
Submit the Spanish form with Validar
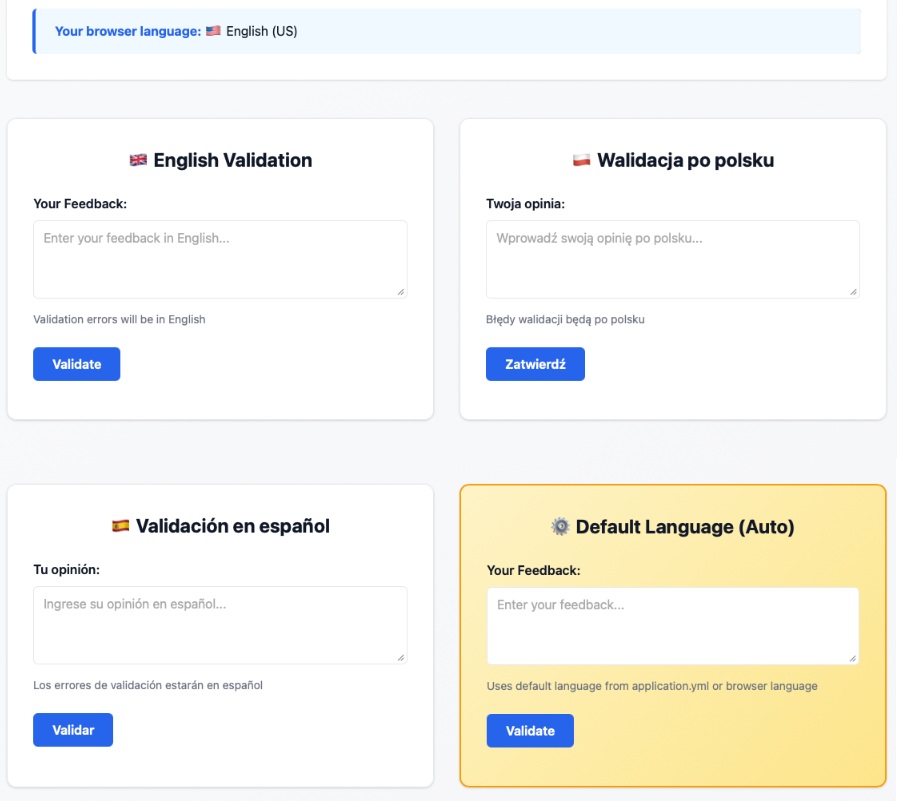73,730
